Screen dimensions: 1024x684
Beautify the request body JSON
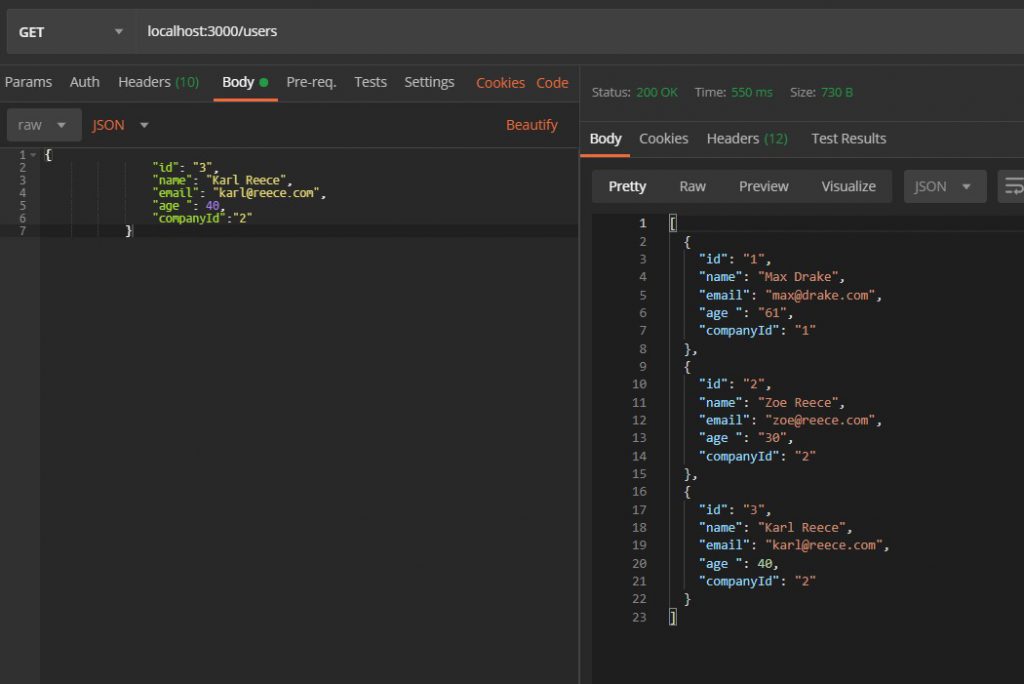531,125
